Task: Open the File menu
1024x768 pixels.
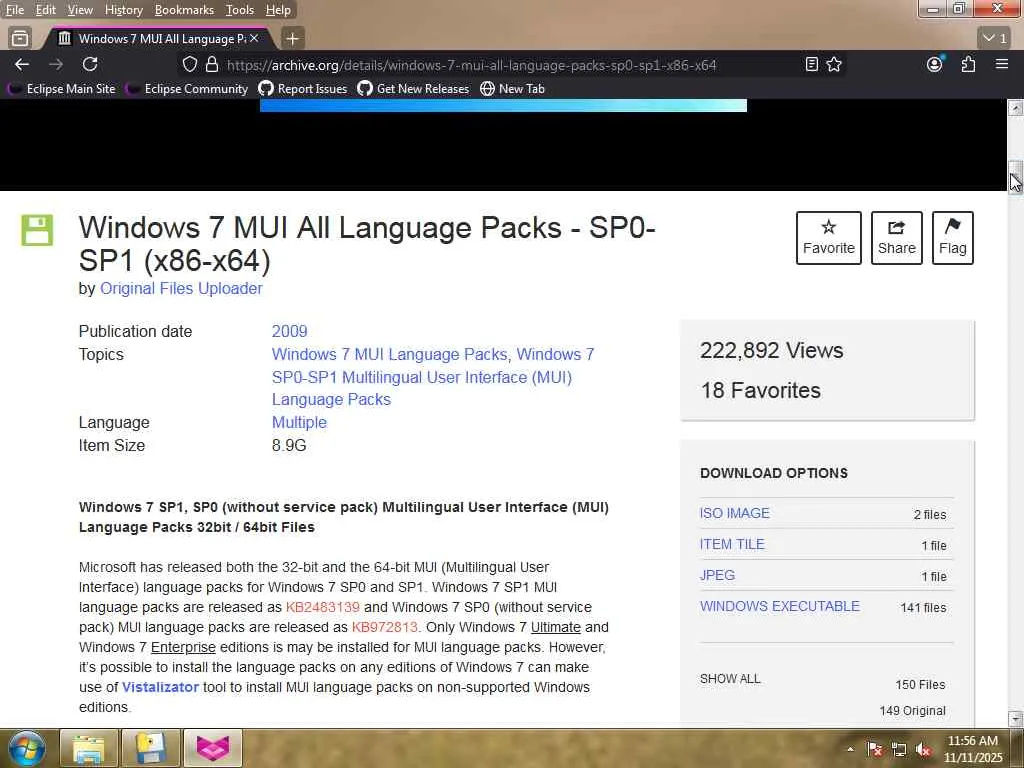Action: 14,10
